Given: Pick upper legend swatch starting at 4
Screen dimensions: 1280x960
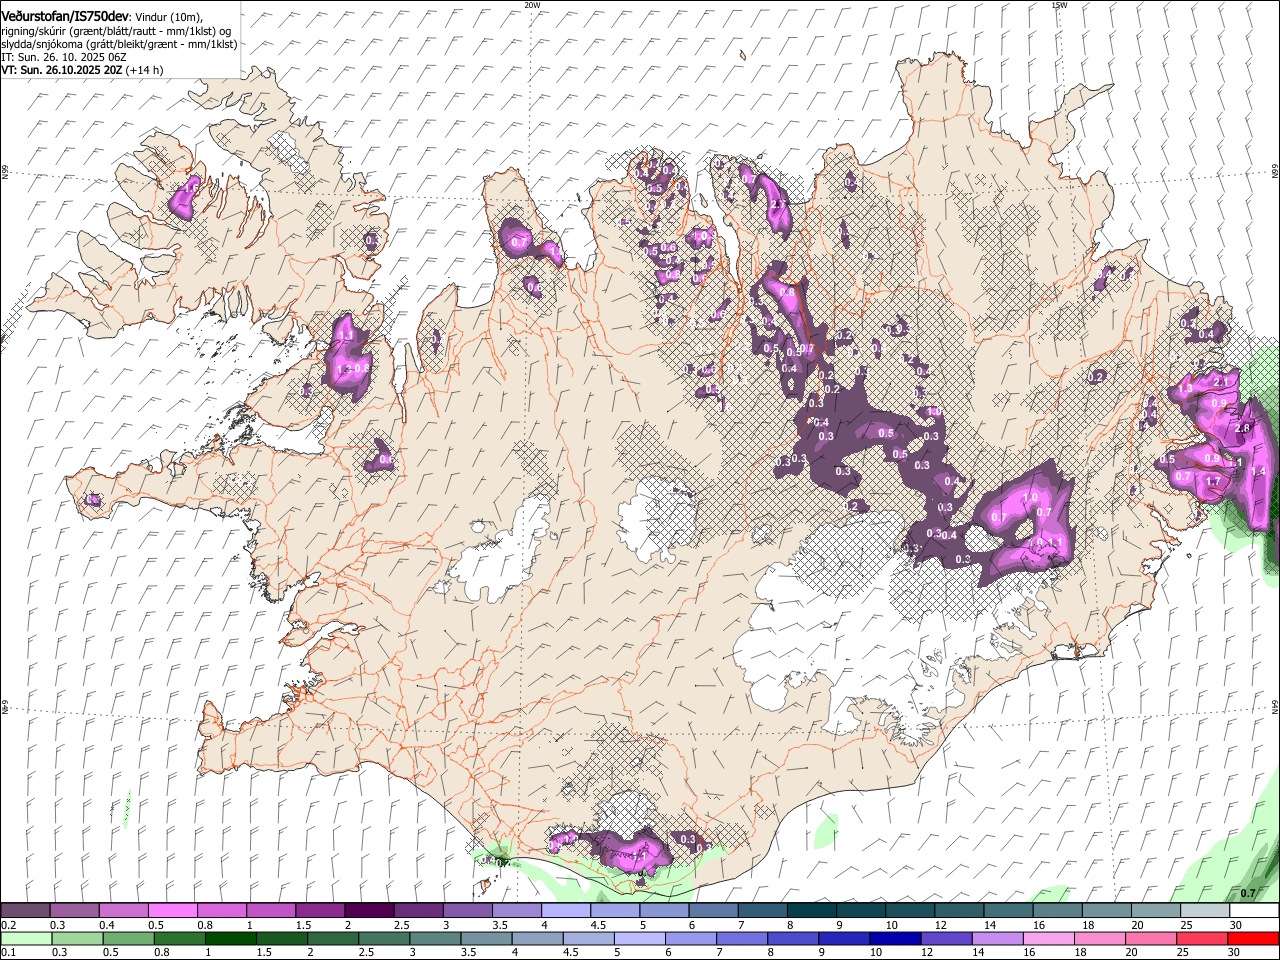Looking at the screenshot, I should tap(565, 911).
